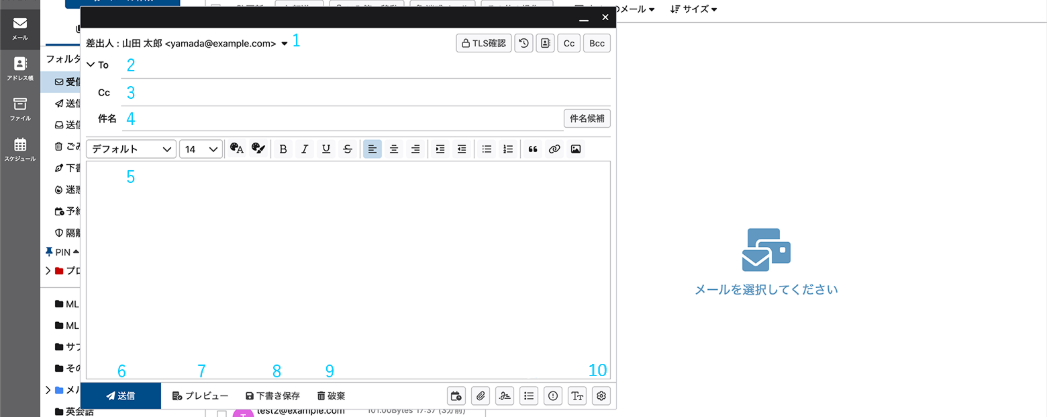Insert a signature using the signature icon
The width and height of the screenshot is (1047, 417).
pos(505,396)
